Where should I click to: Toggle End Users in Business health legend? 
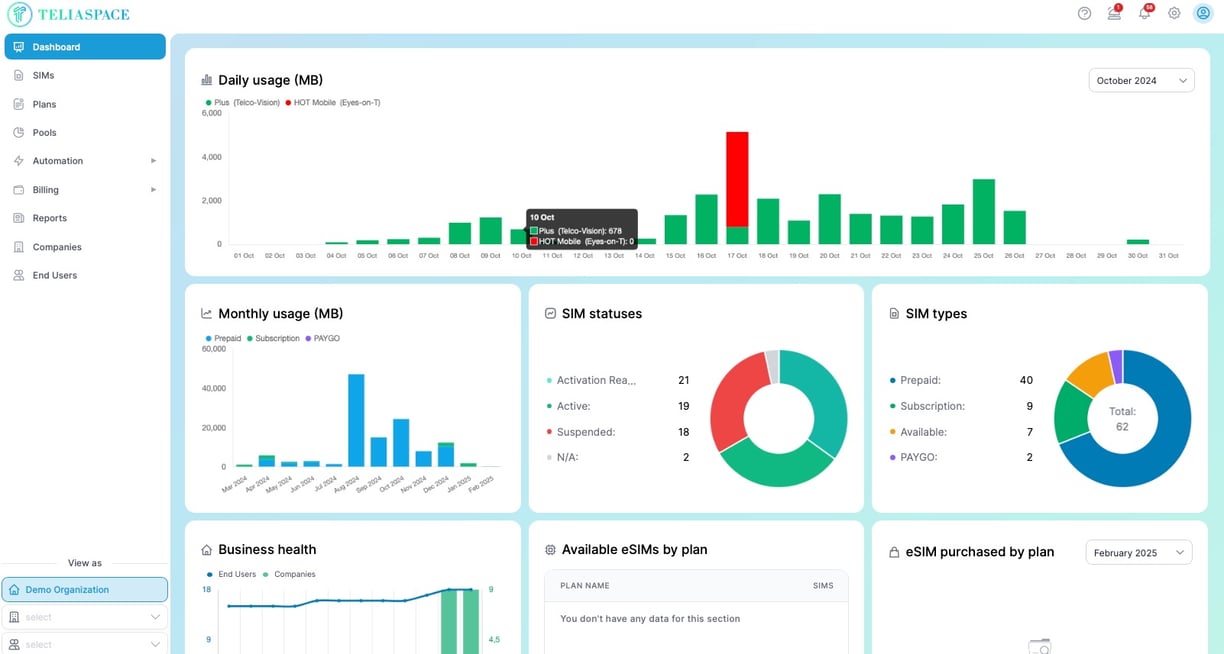232,574
